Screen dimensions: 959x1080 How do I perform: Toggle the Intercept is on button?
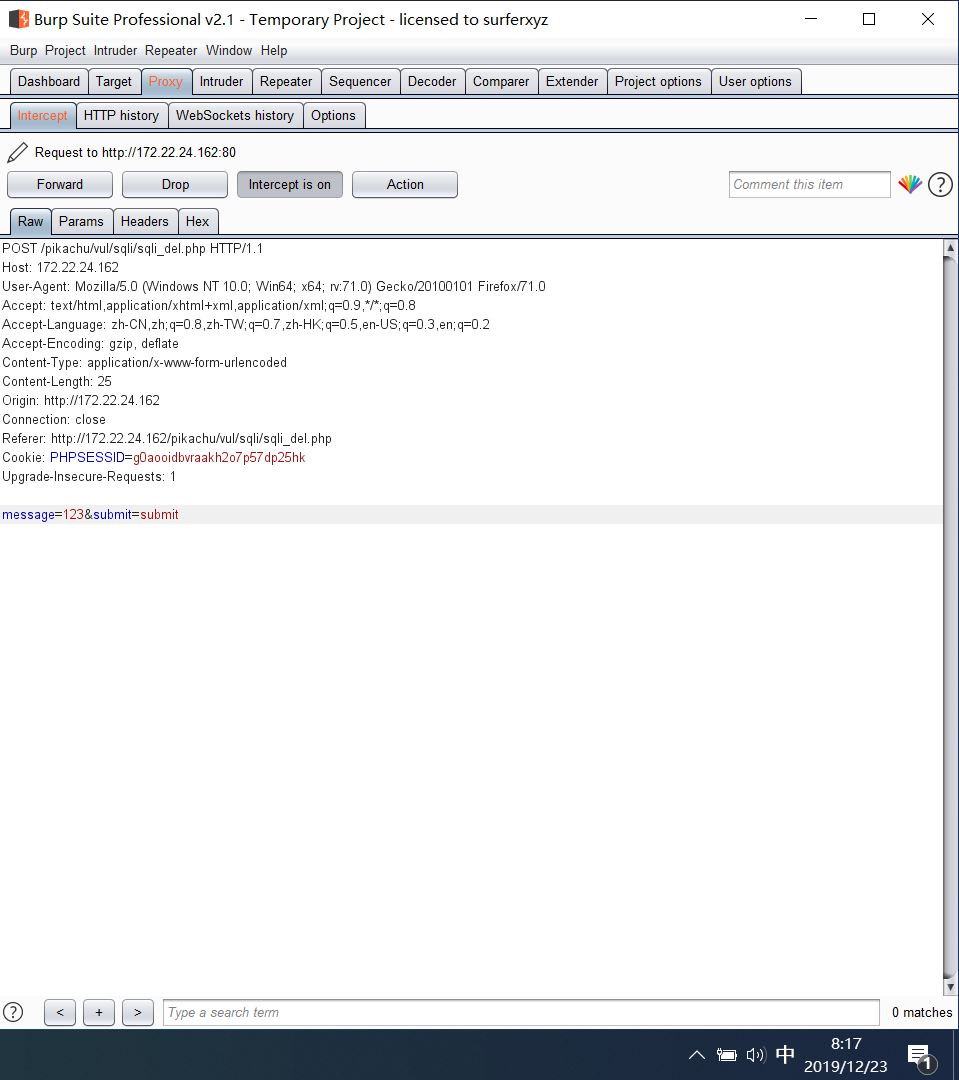tap(289, 185)
